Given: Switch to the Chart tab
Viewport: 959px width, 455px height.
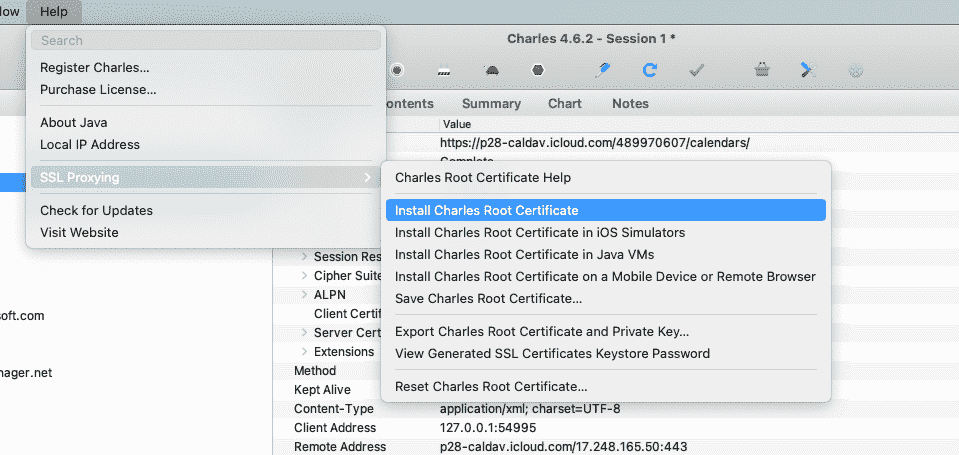Looking at the screenshot, I should [565, 103].
